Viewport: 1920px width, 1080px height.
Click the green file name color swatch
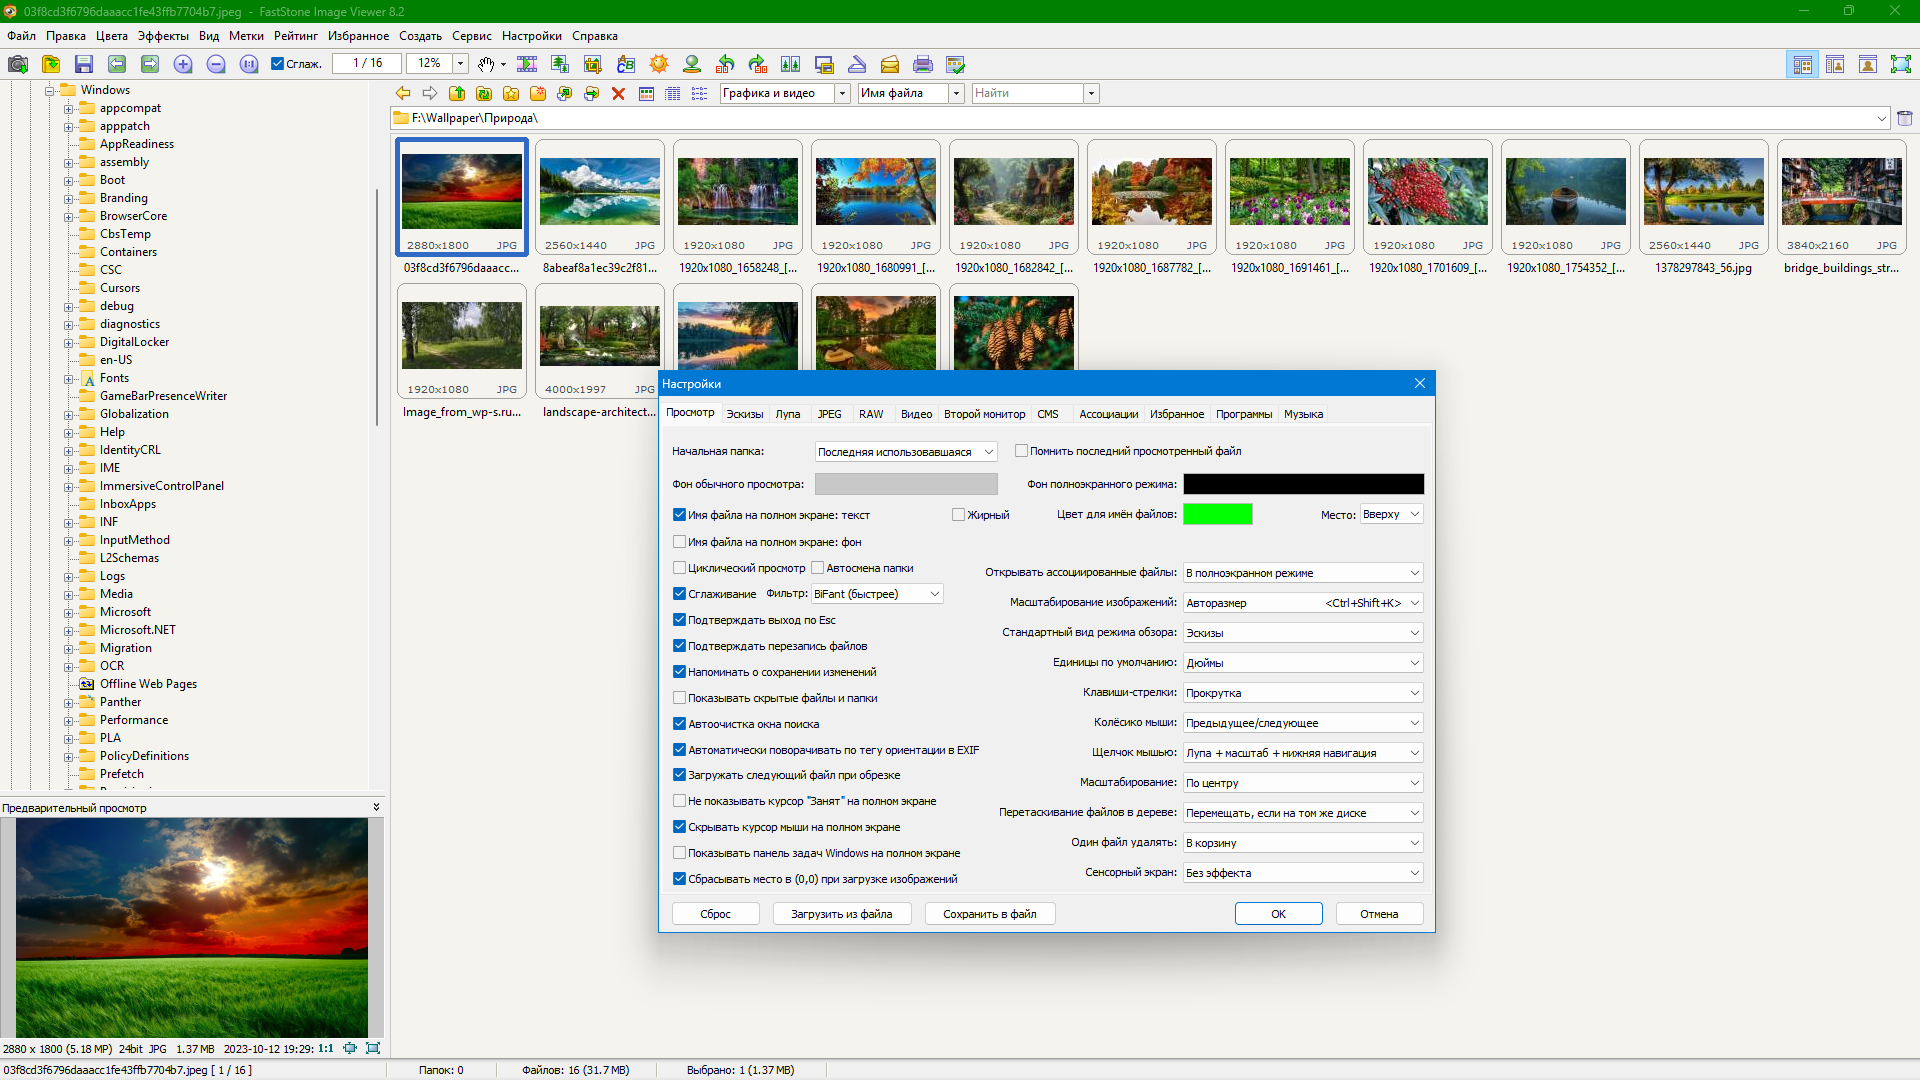[x=1217, y=514]
